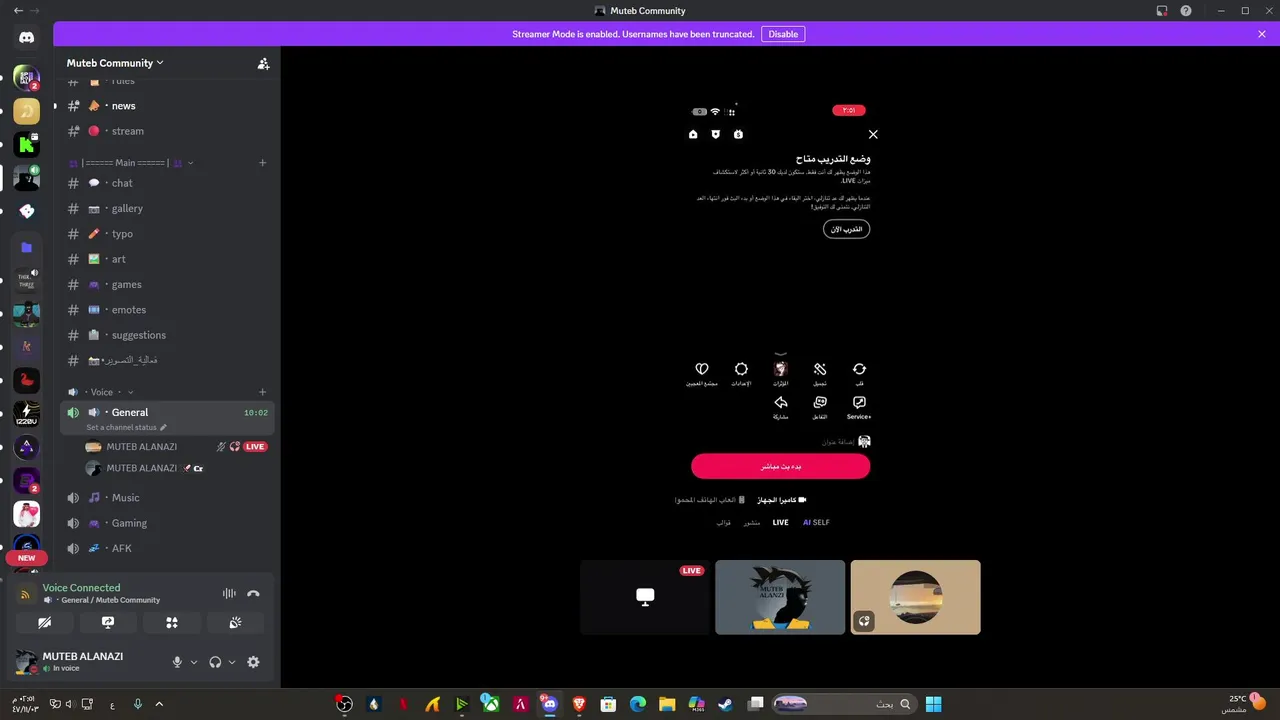Disable Streamer Mode button
The image size is (1280, 720).
pos(783,34)
